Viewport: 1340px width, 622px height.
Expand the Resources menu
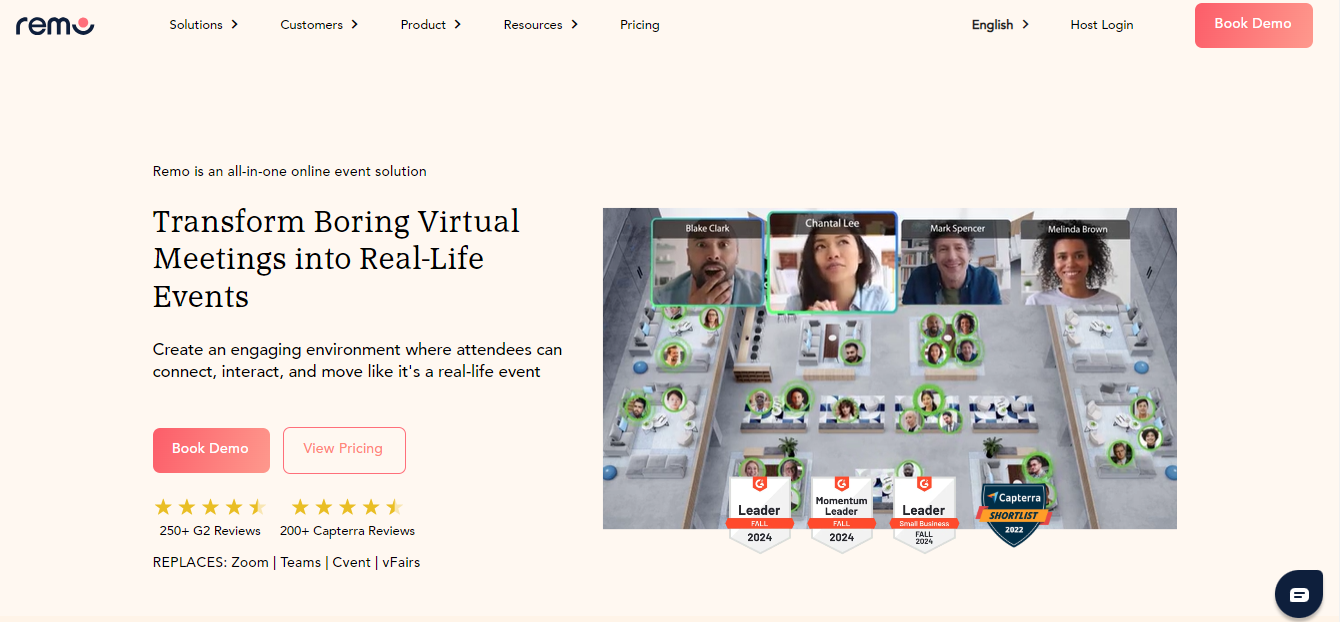pyautogui.click(x=541, y=25)
